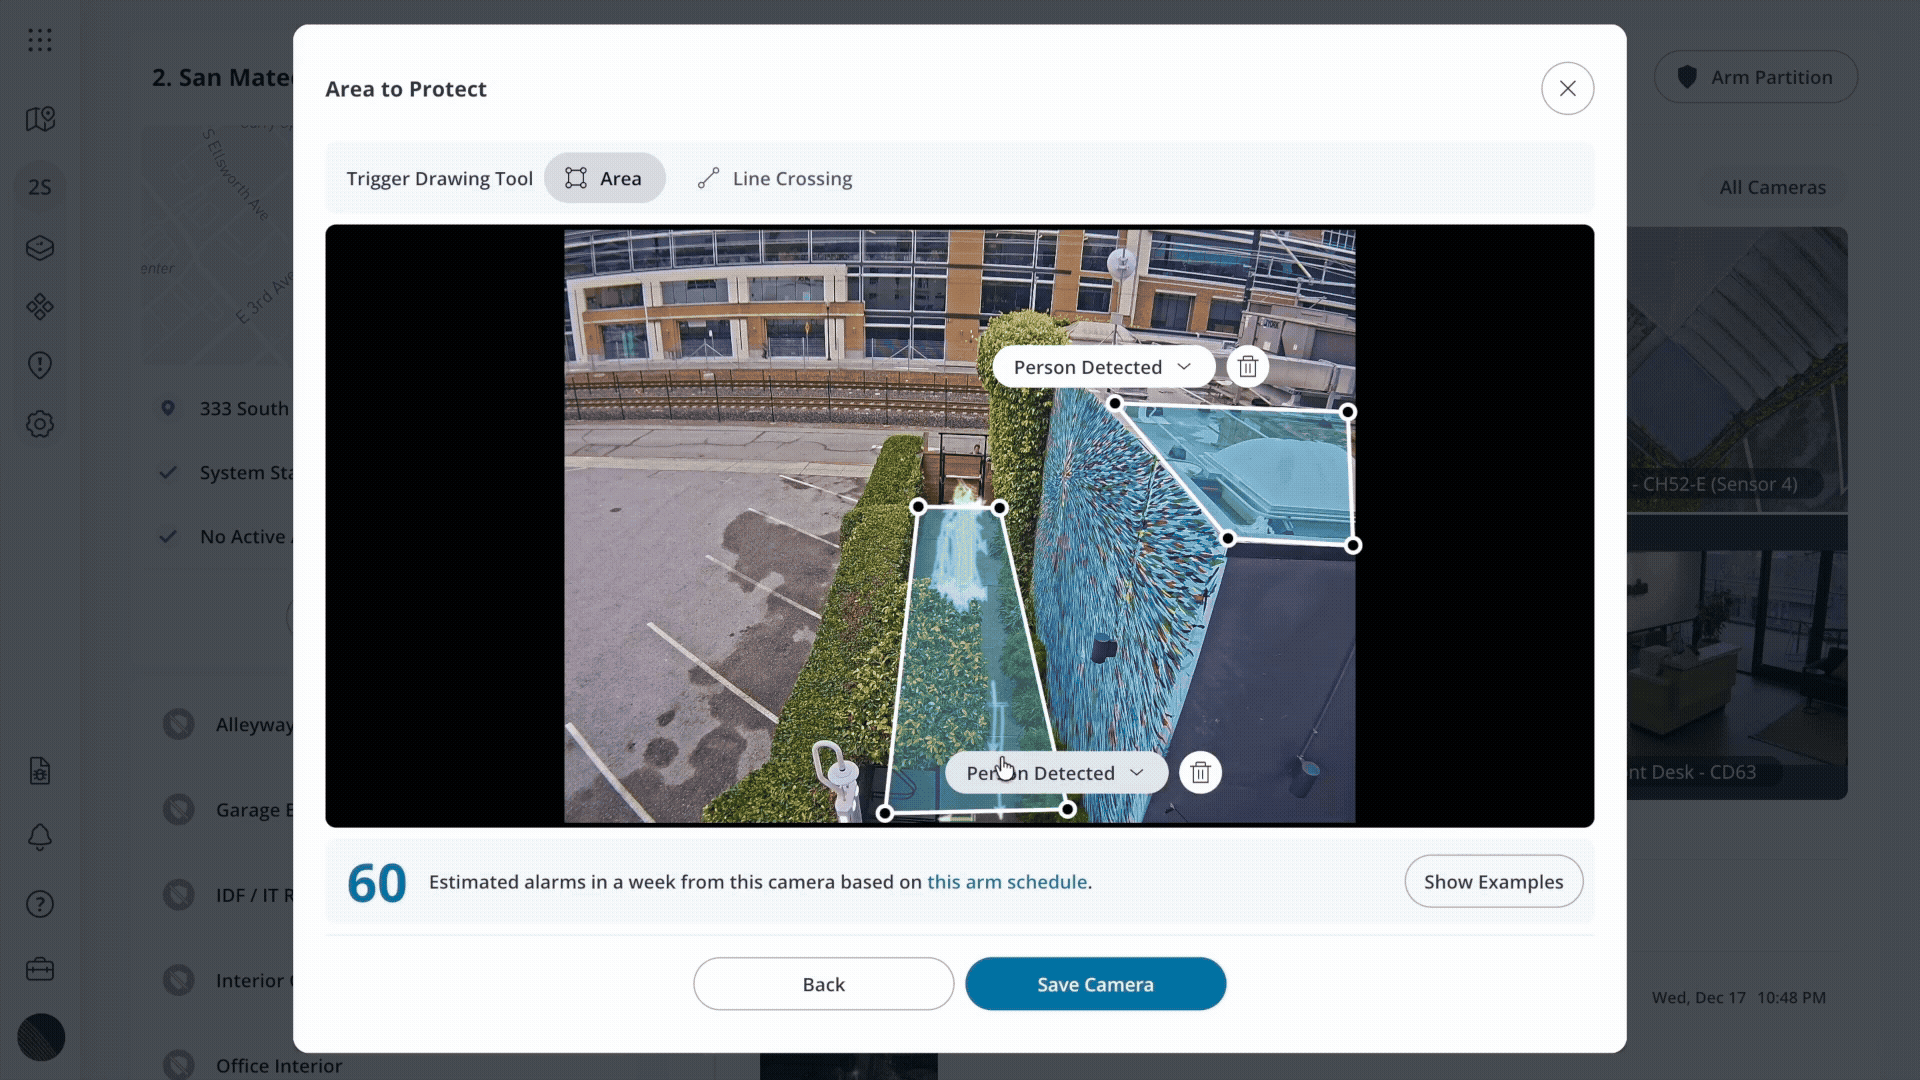Image resolution: width=1920 pixels, height=1080 pixels.
Task: Select the Interior camera row
Action: coord(228,980)
